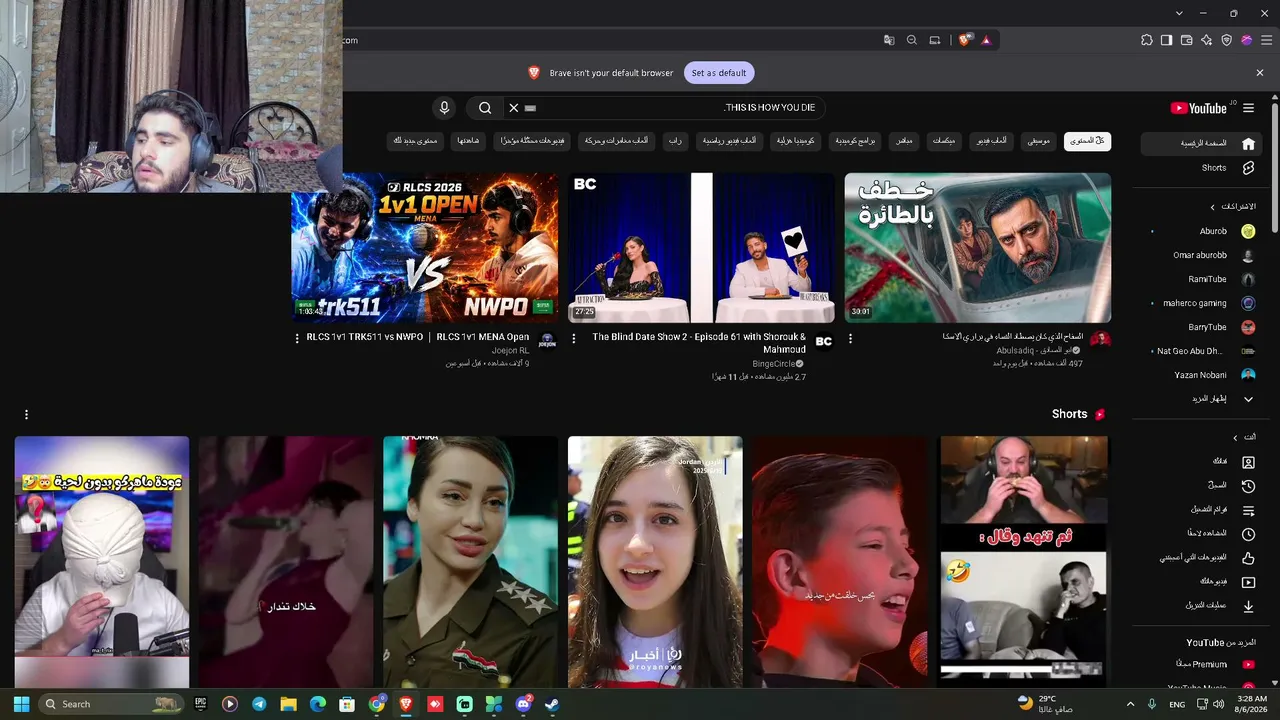Open Brave VPN shield icon
The image size is (1280, 720).
1227,40
